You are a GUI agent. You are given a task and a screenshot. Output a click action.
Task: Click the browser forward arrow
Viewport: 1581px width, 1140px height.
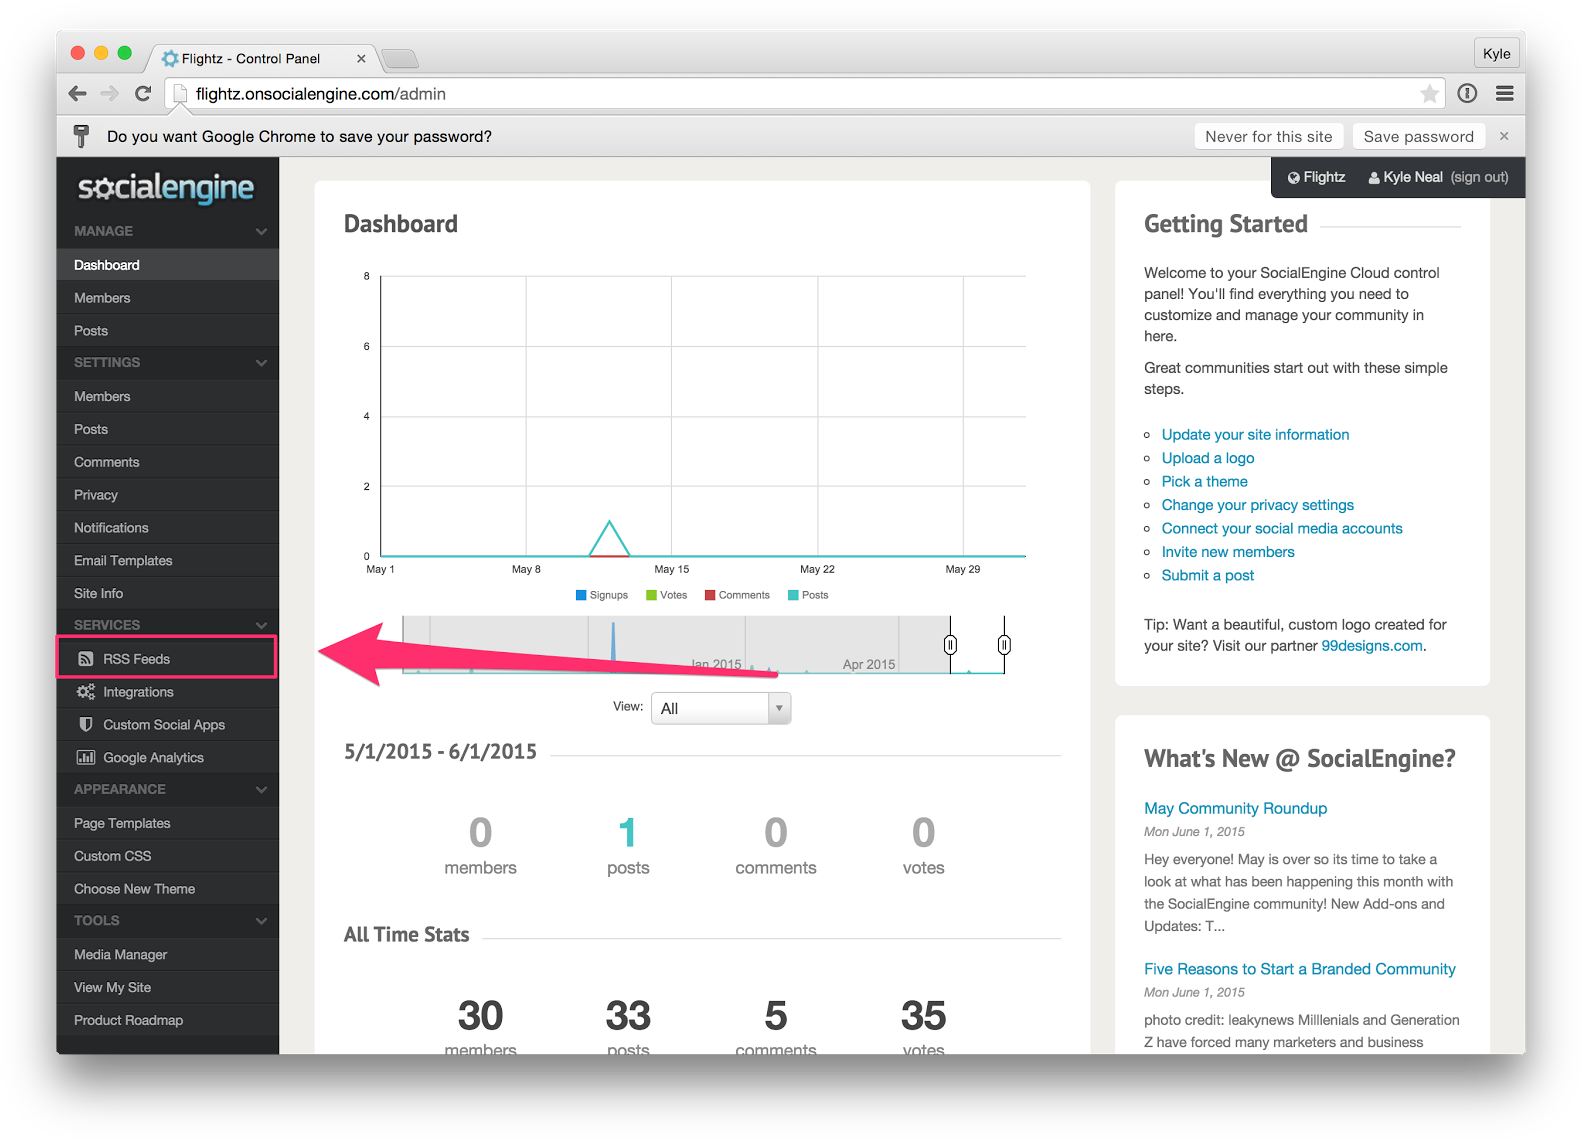tap(110, 93)
